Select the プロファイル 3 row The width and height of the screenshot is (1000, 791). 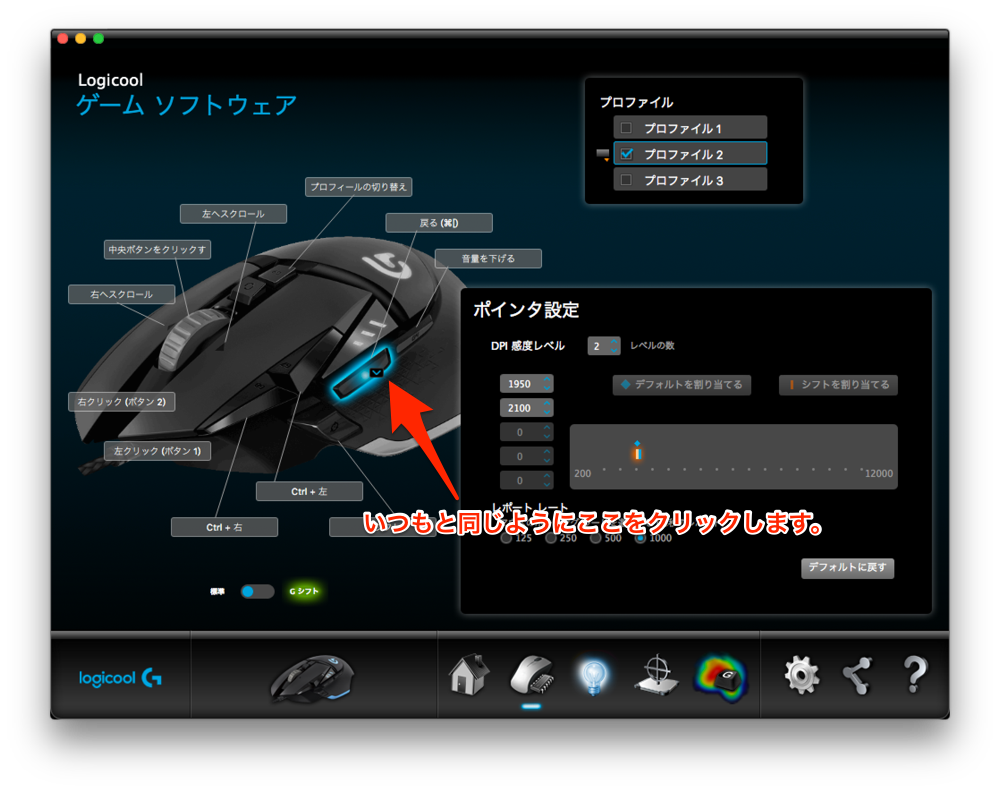click(x=690, y=181)
